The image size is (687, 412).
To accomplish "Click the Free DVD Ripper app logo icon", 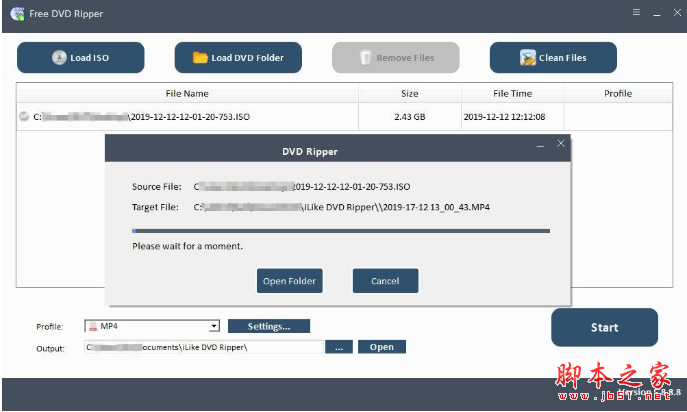I will (x=18, y=14).
